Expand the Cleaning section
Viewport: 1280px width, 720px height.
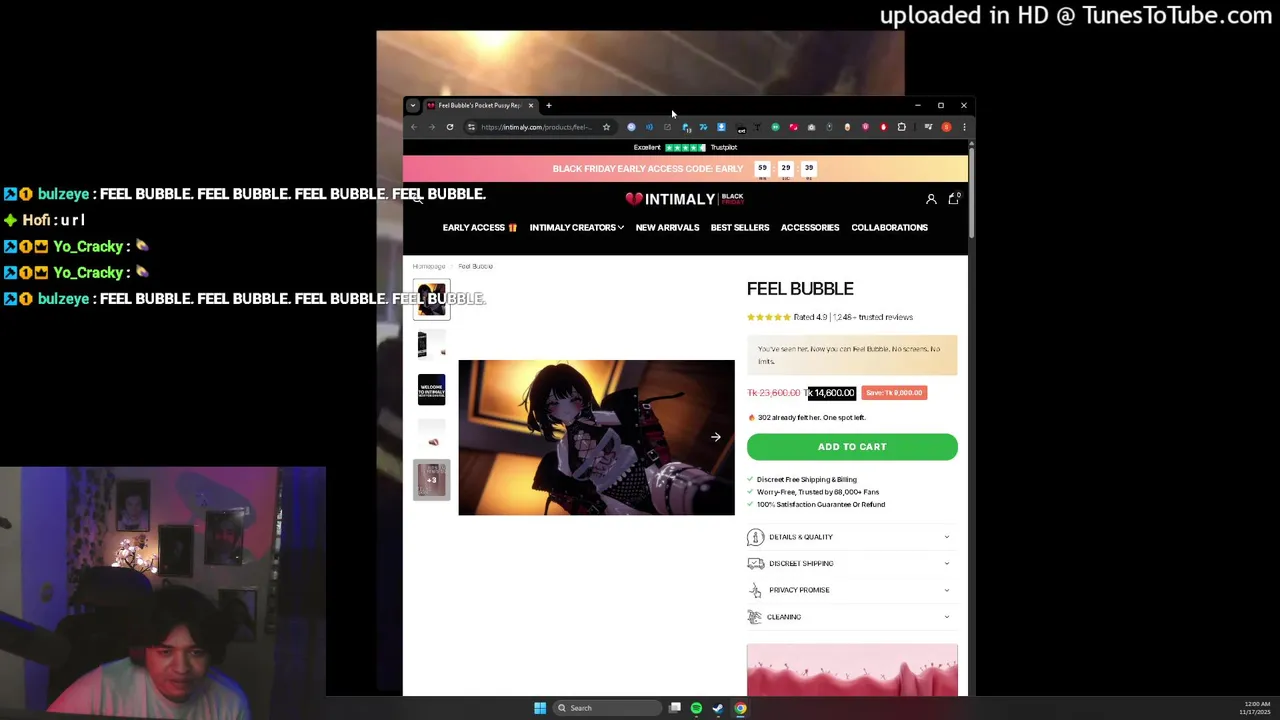click(852, 617)
